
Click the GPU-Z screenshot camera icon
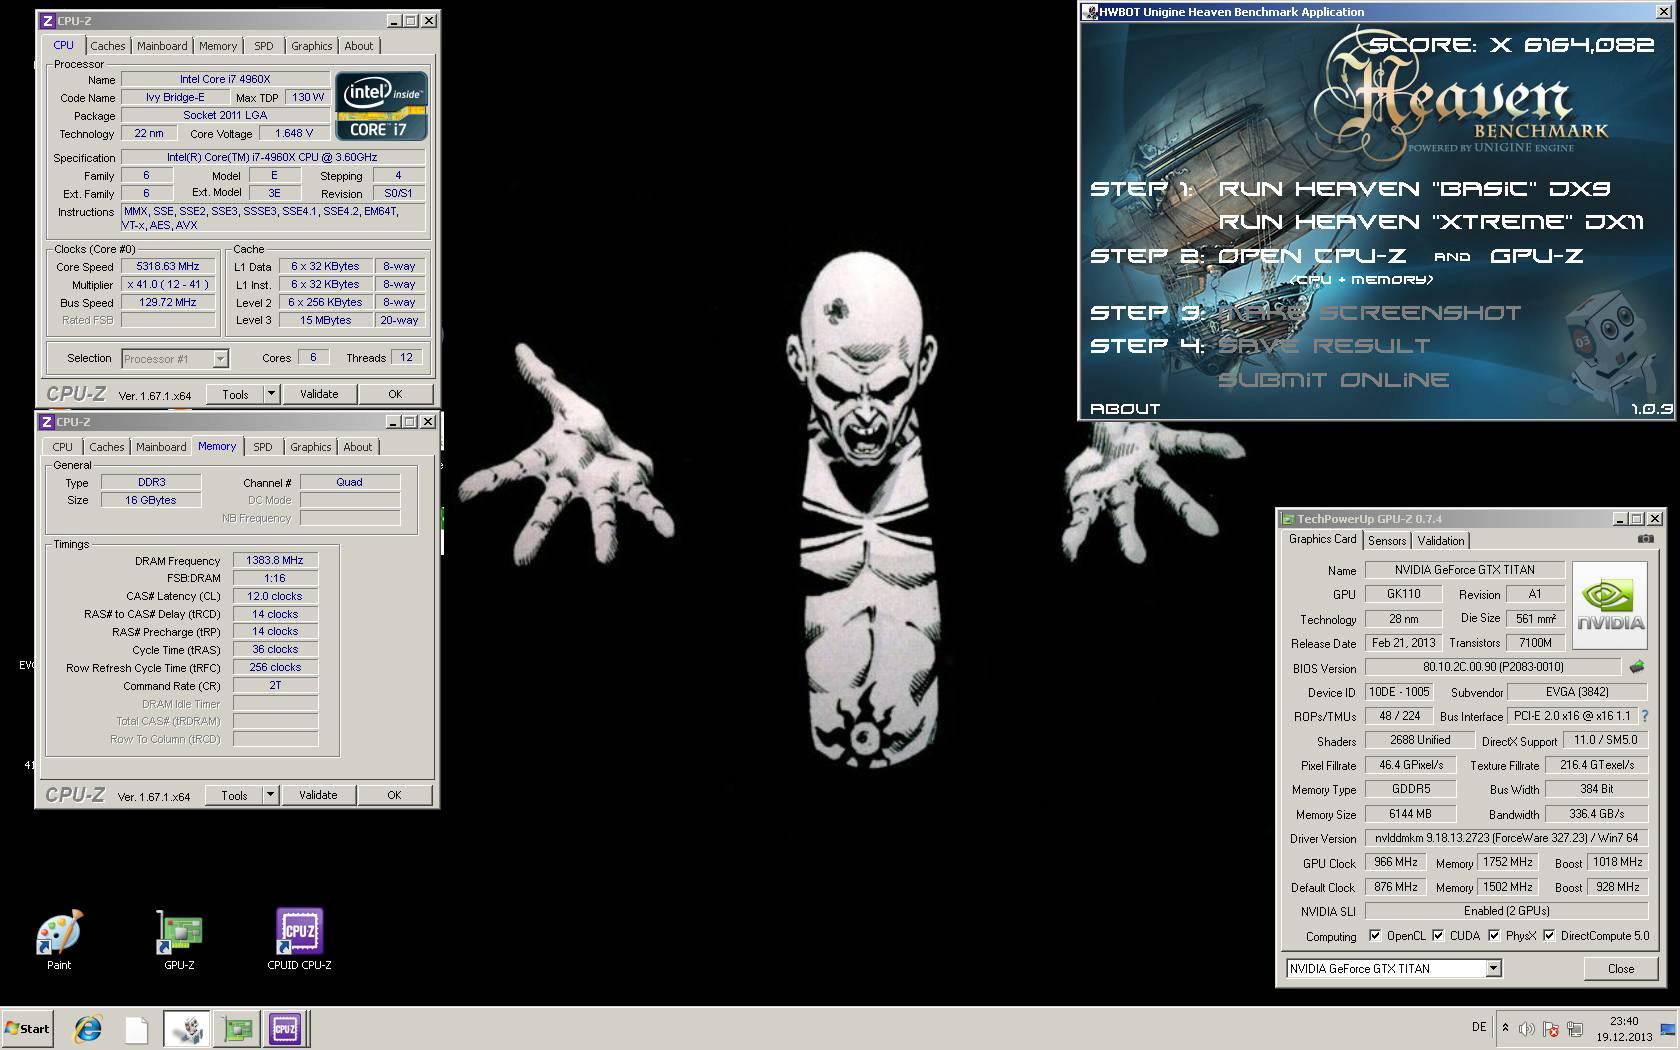coord(1645,539)
